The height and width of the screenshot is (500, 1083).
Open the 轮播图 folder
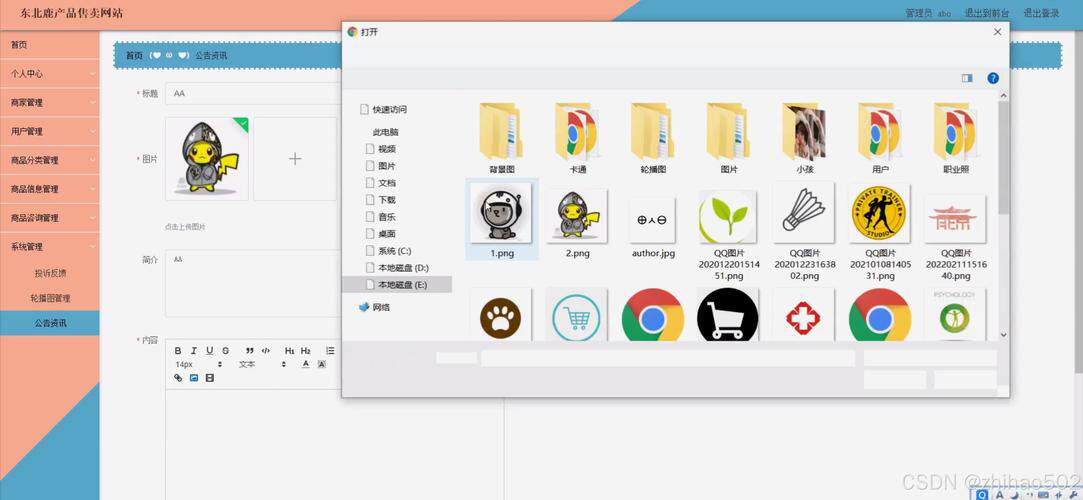(x=653, y=137)
